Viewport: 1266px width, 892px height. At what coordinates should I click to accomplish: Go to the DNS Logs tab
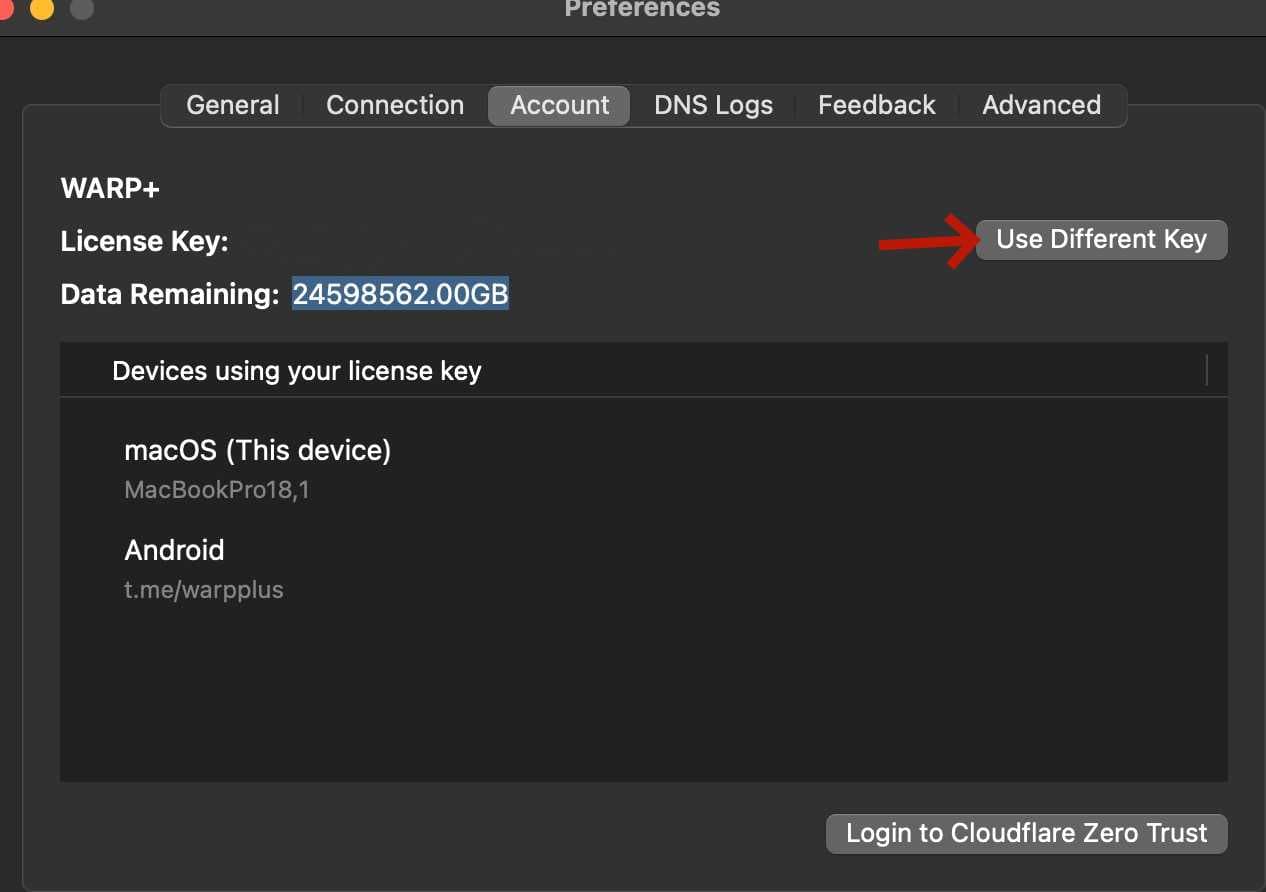[x=713, y=105]
